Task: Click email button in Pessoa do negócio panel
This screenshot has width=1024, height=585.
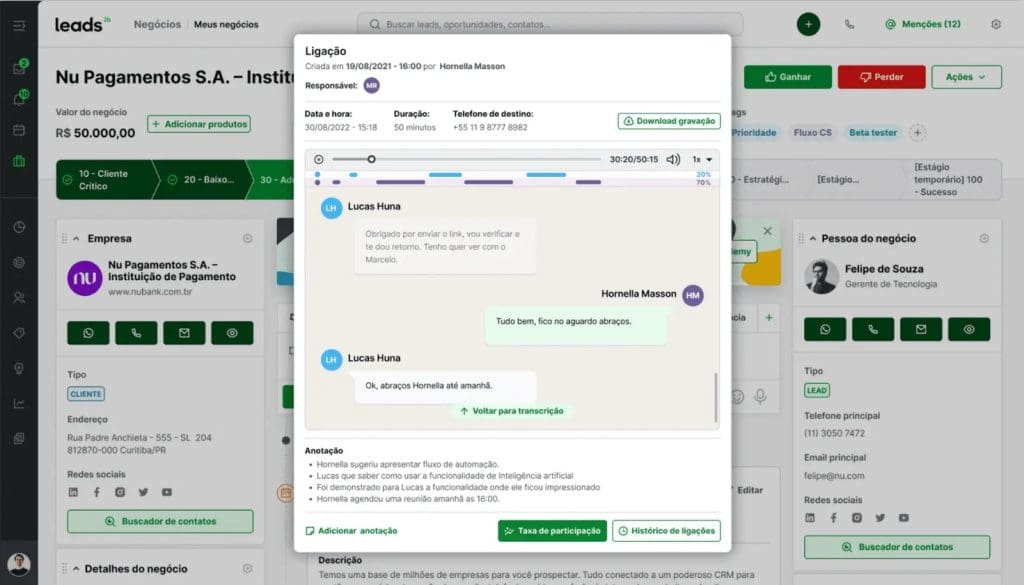Action: pos(921,330)
